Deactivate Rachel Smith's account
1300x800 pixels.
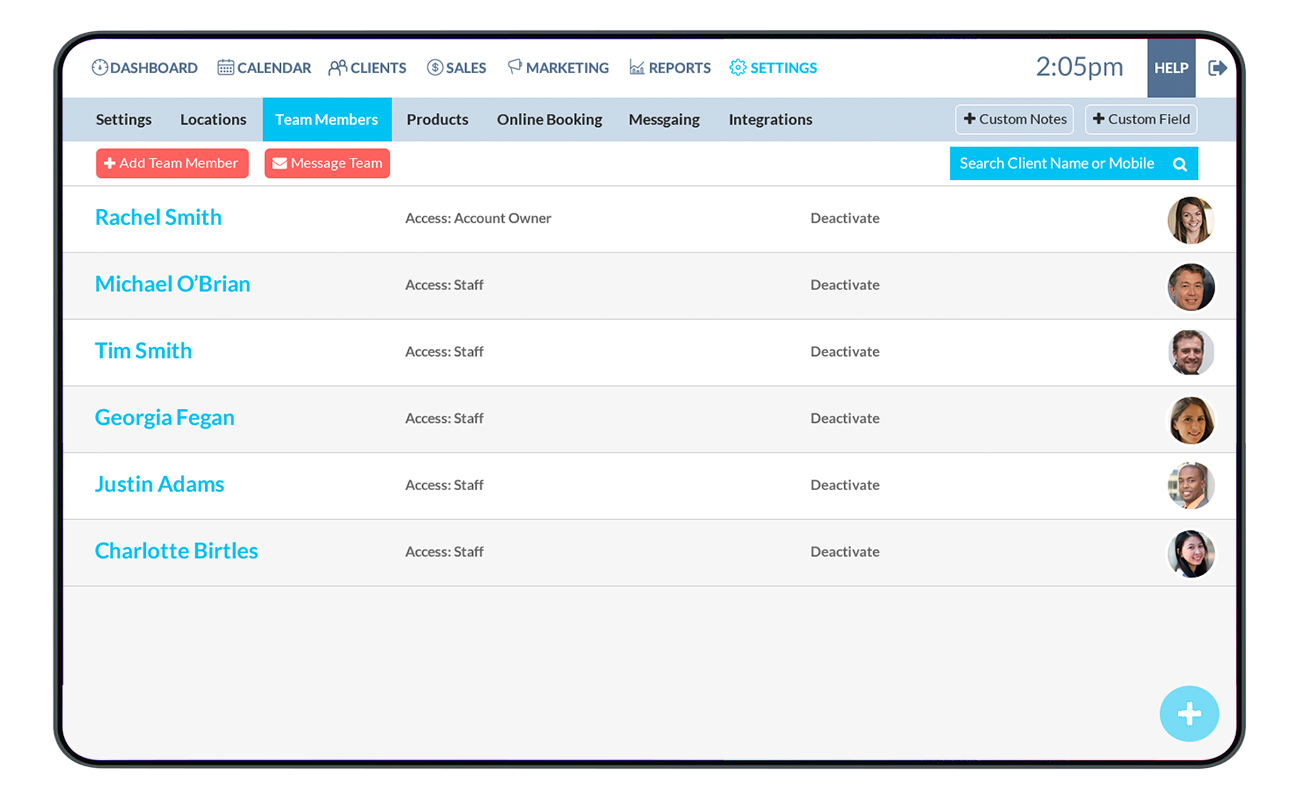pos(845,218)
